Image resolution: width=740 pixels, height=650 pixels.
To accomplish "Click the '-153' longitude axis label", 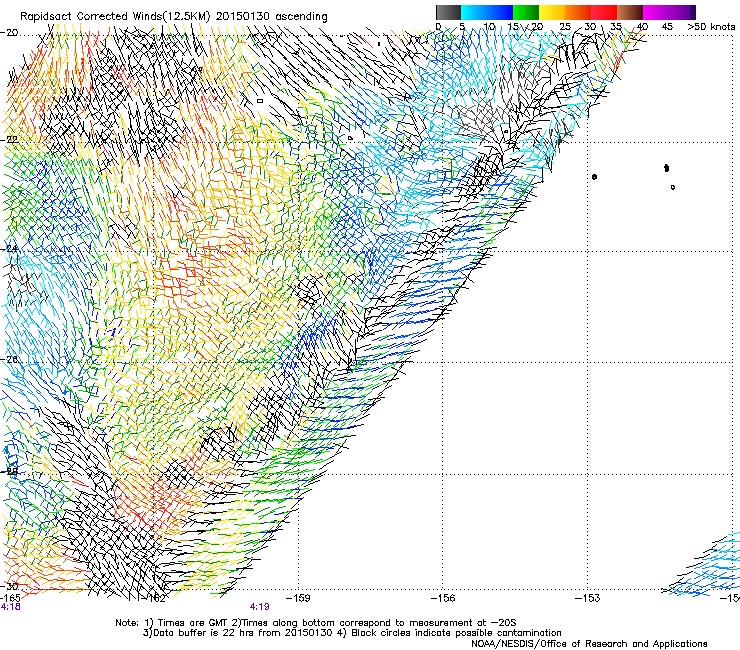I will click(588, 598).
